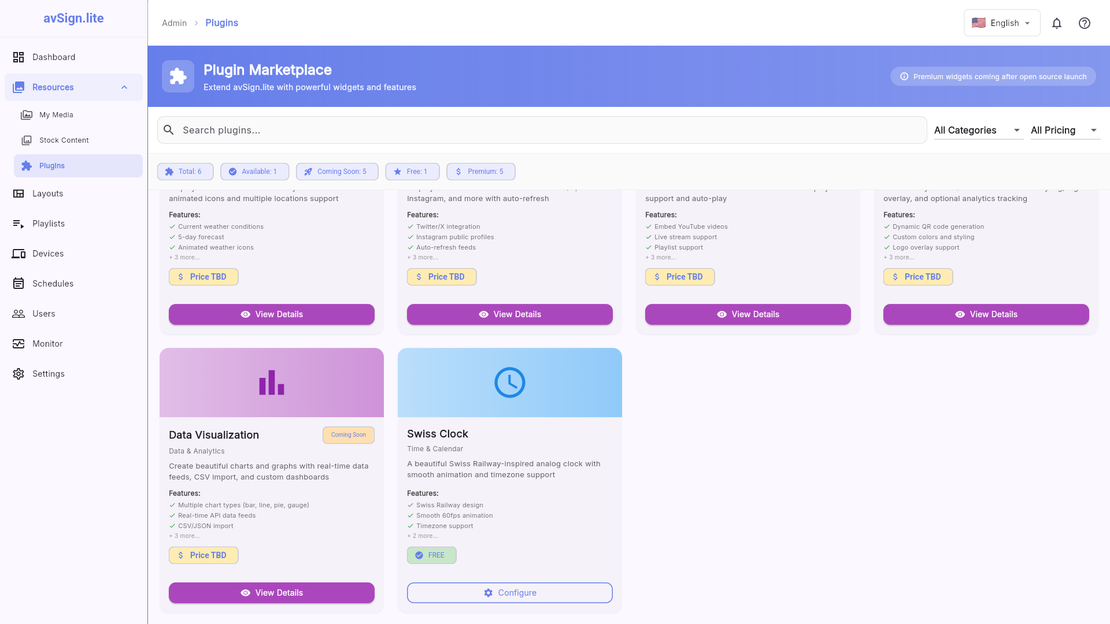Click 'Smooth 60fps animation' feature text
Image resolution: width=1110 pixels, height=624 pixels.
tap(454, 516)
